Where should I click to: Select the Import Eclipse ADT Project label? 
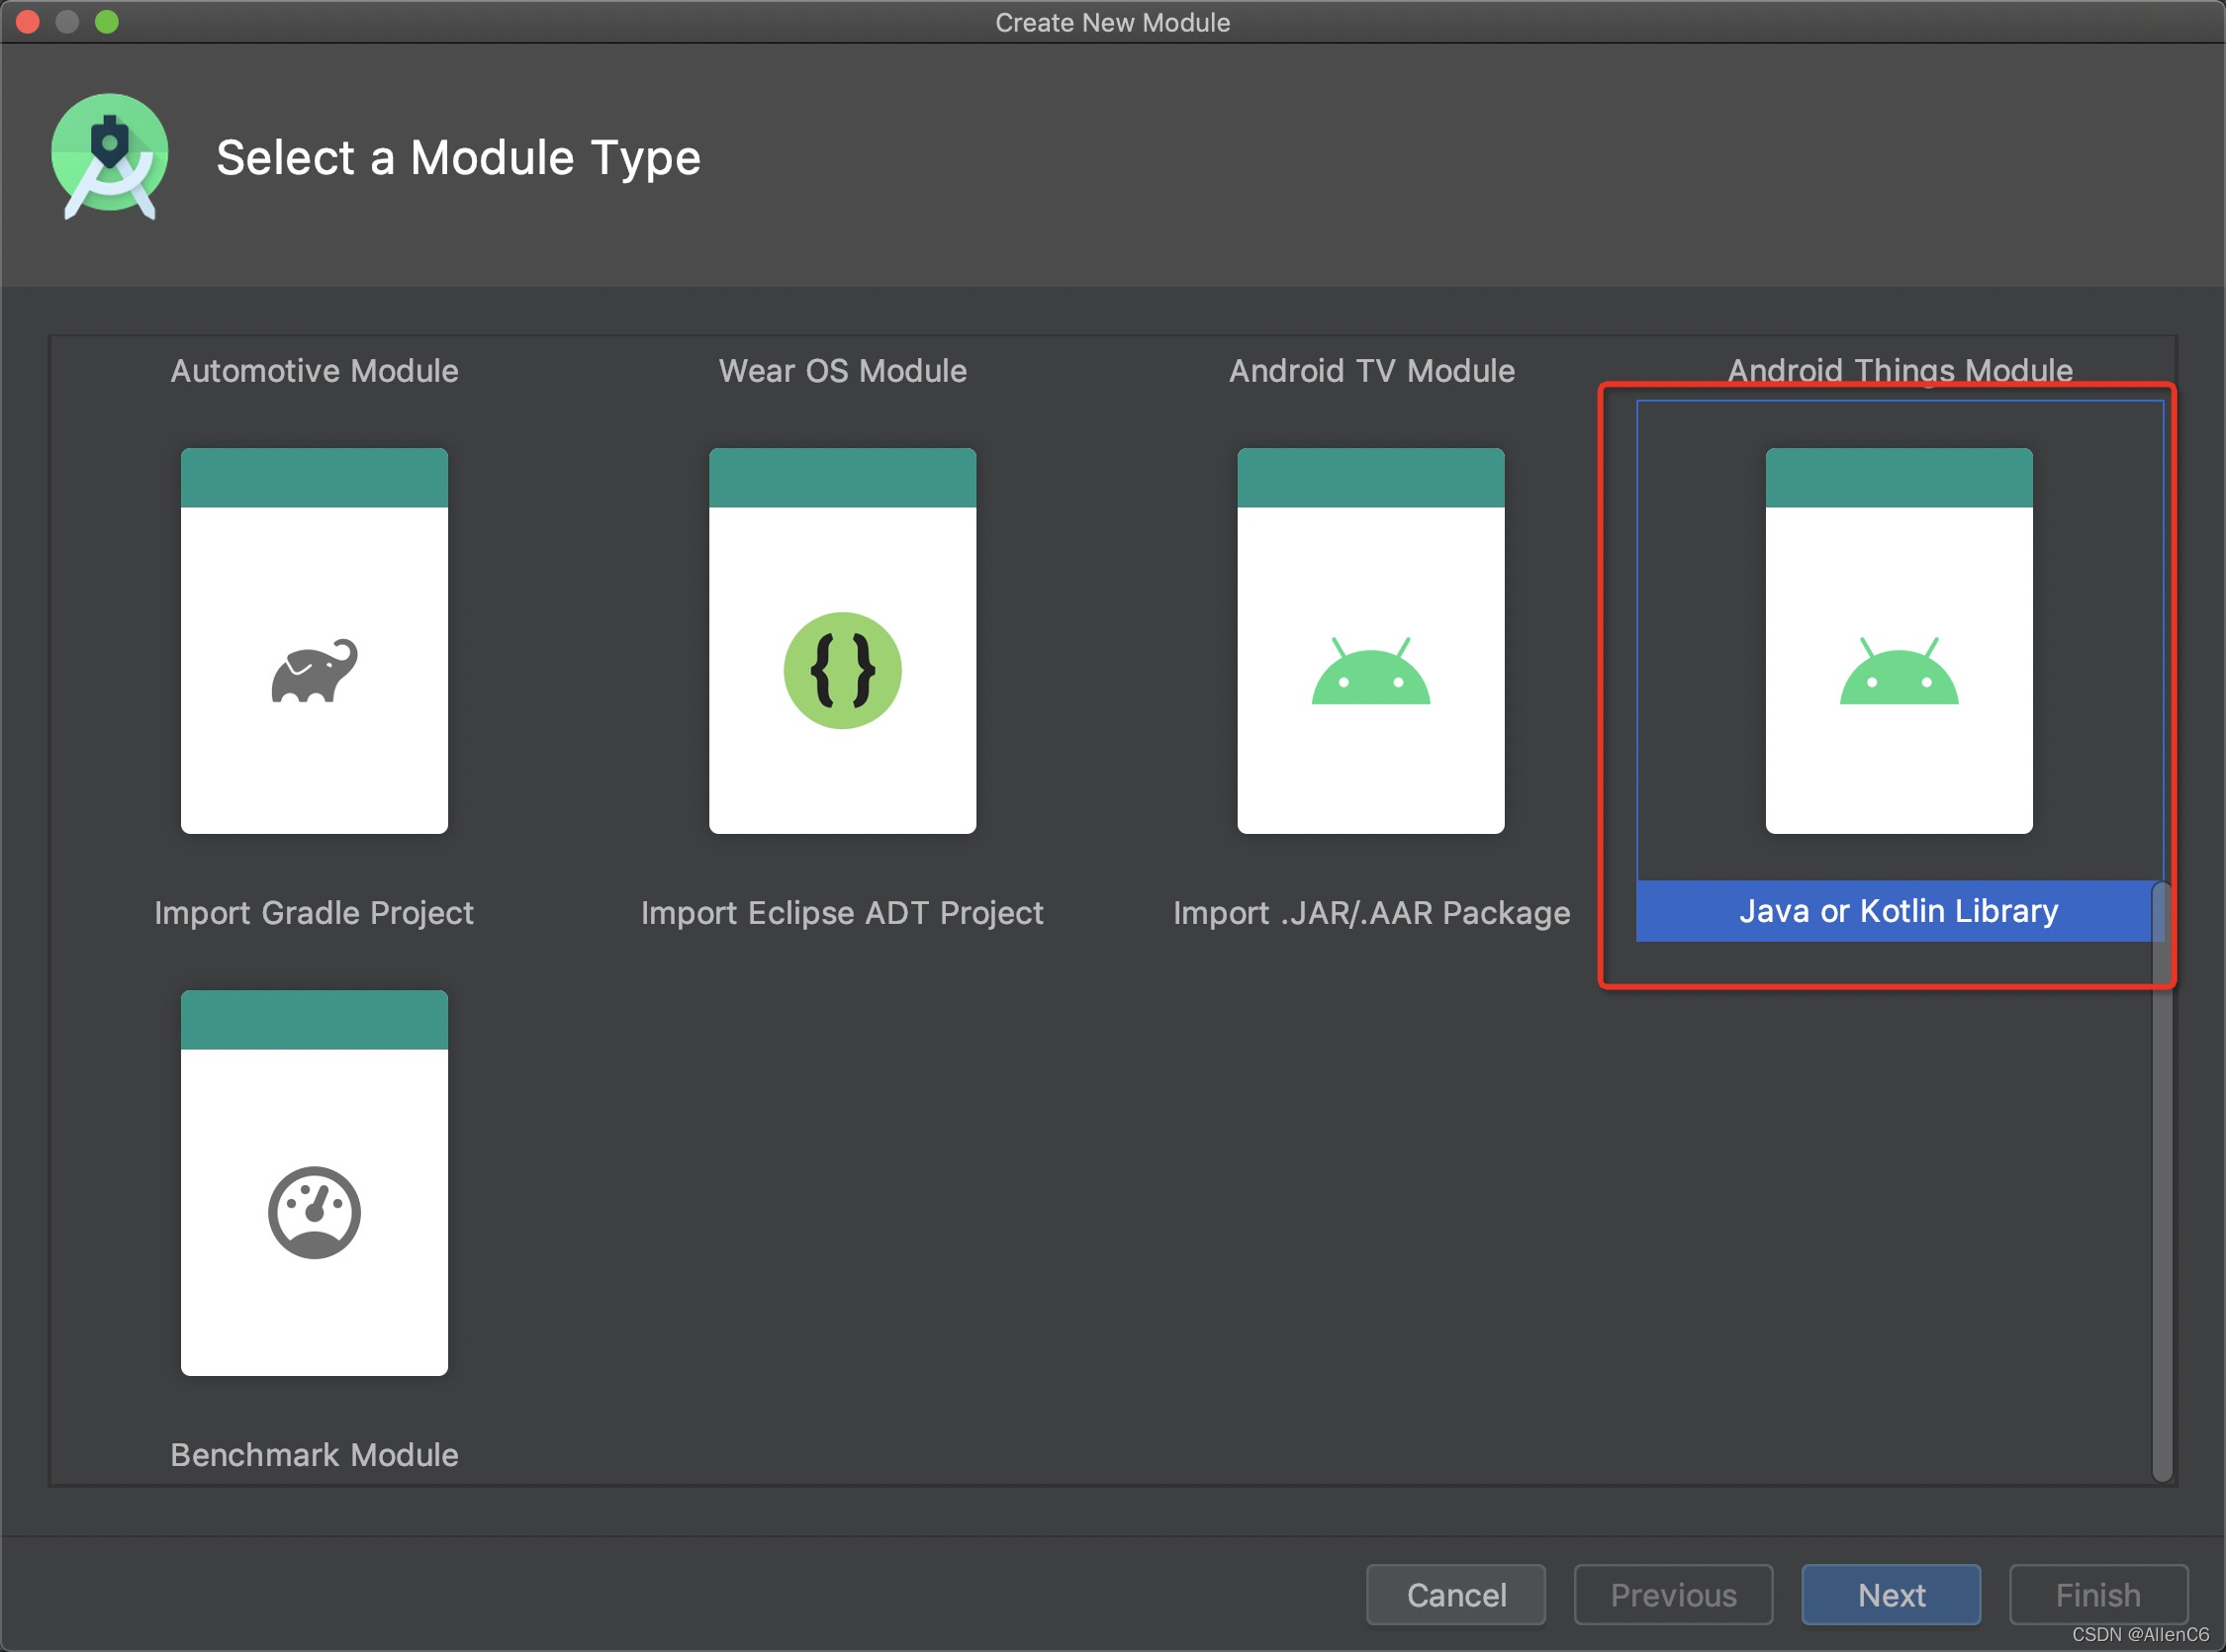tap(842, 913)
